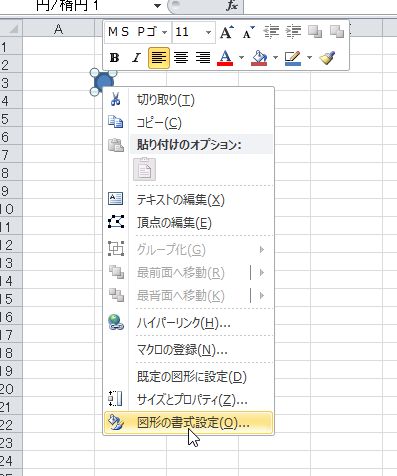Expand グループ化(G) submenu arrow

pyautogui.click(x=262, y=249)
